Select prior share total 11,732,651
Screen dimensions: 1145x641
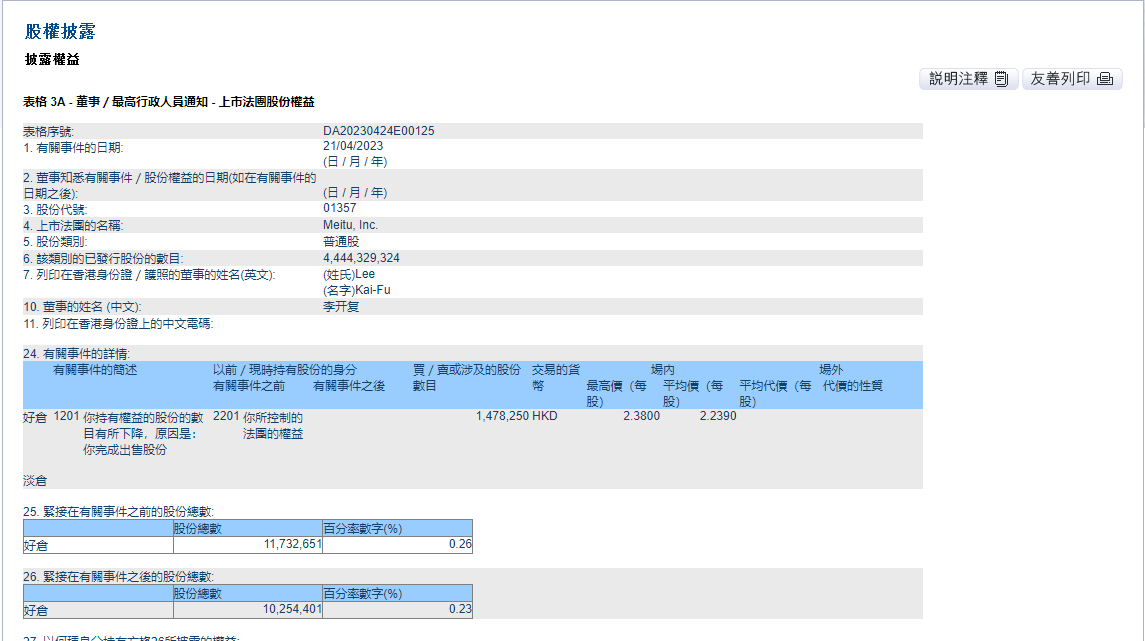click(x=293, y=544)
